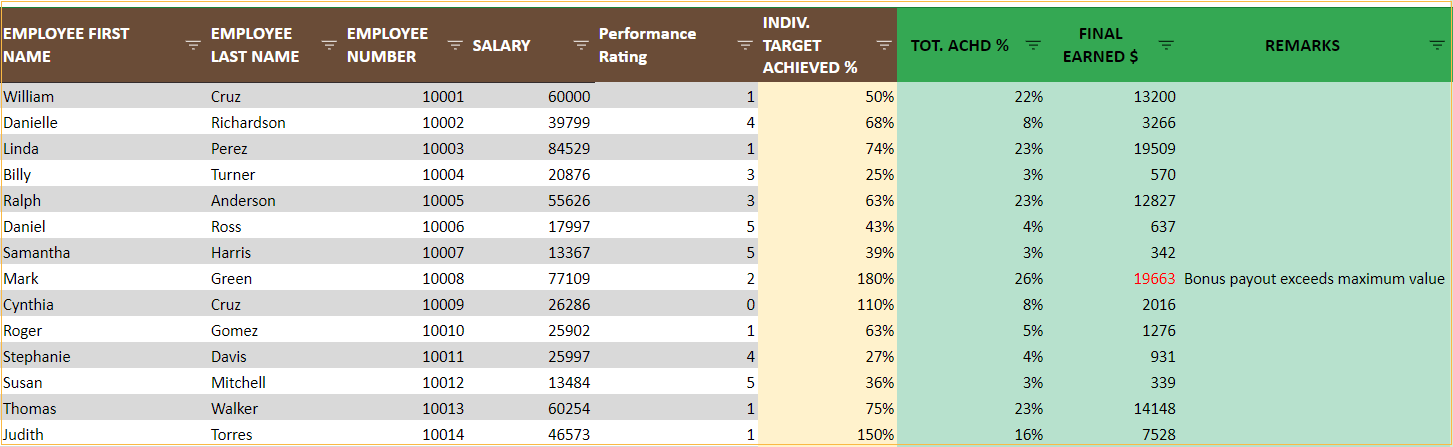Click the cell containing William

(x=104, y=97)
